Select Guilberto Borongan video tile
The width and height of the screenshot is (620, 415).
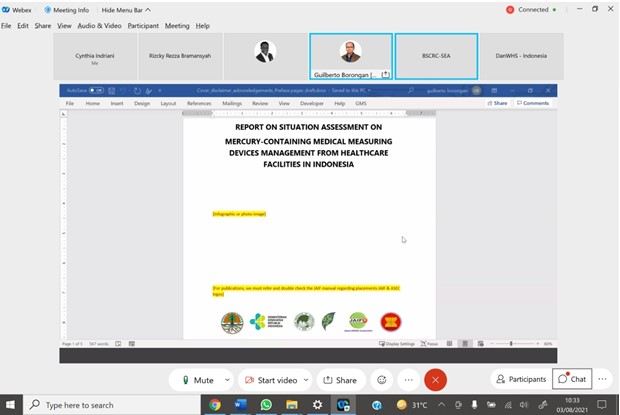pos(351,56)
